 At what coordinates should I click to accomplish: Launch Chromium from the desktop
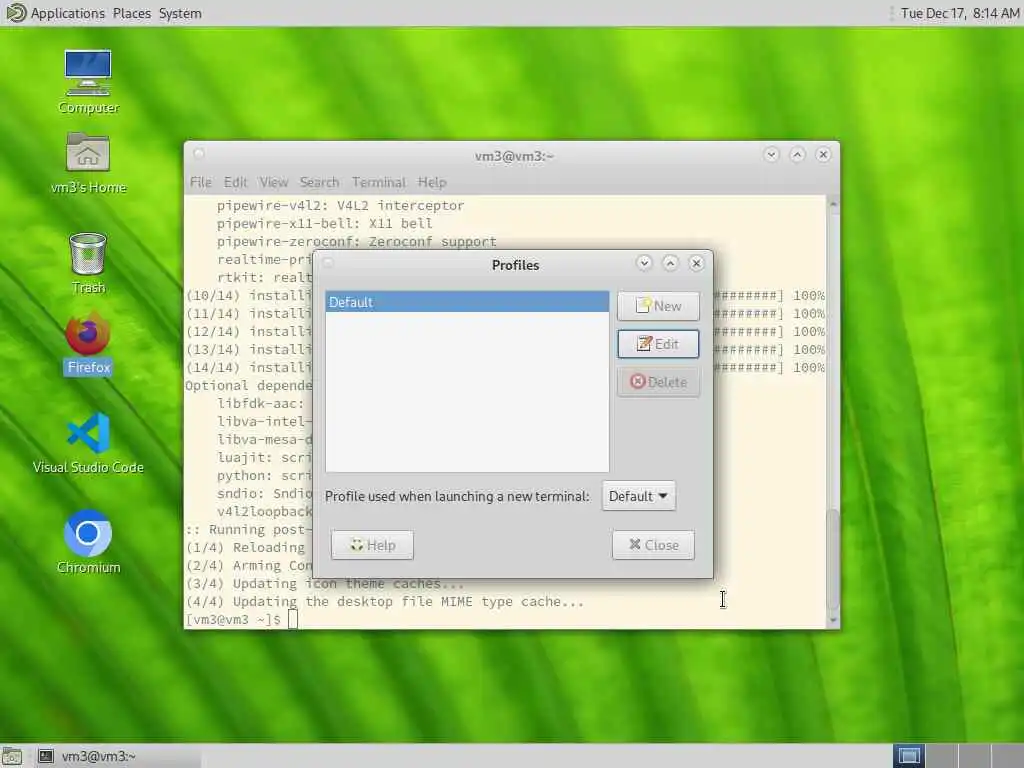coord(88,542)
